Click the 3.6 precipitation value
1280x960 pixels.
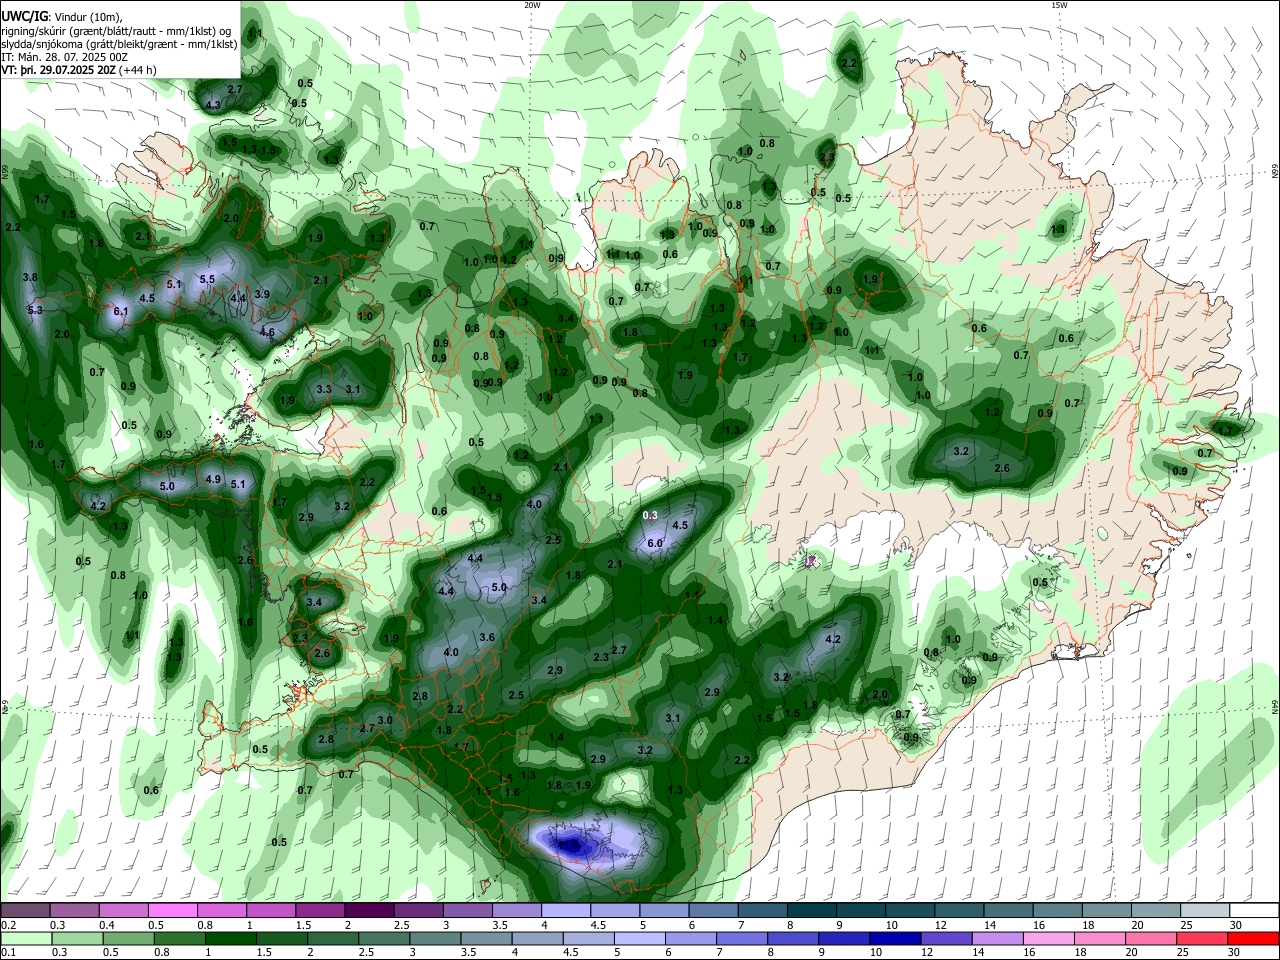click(x=487, y=638)
